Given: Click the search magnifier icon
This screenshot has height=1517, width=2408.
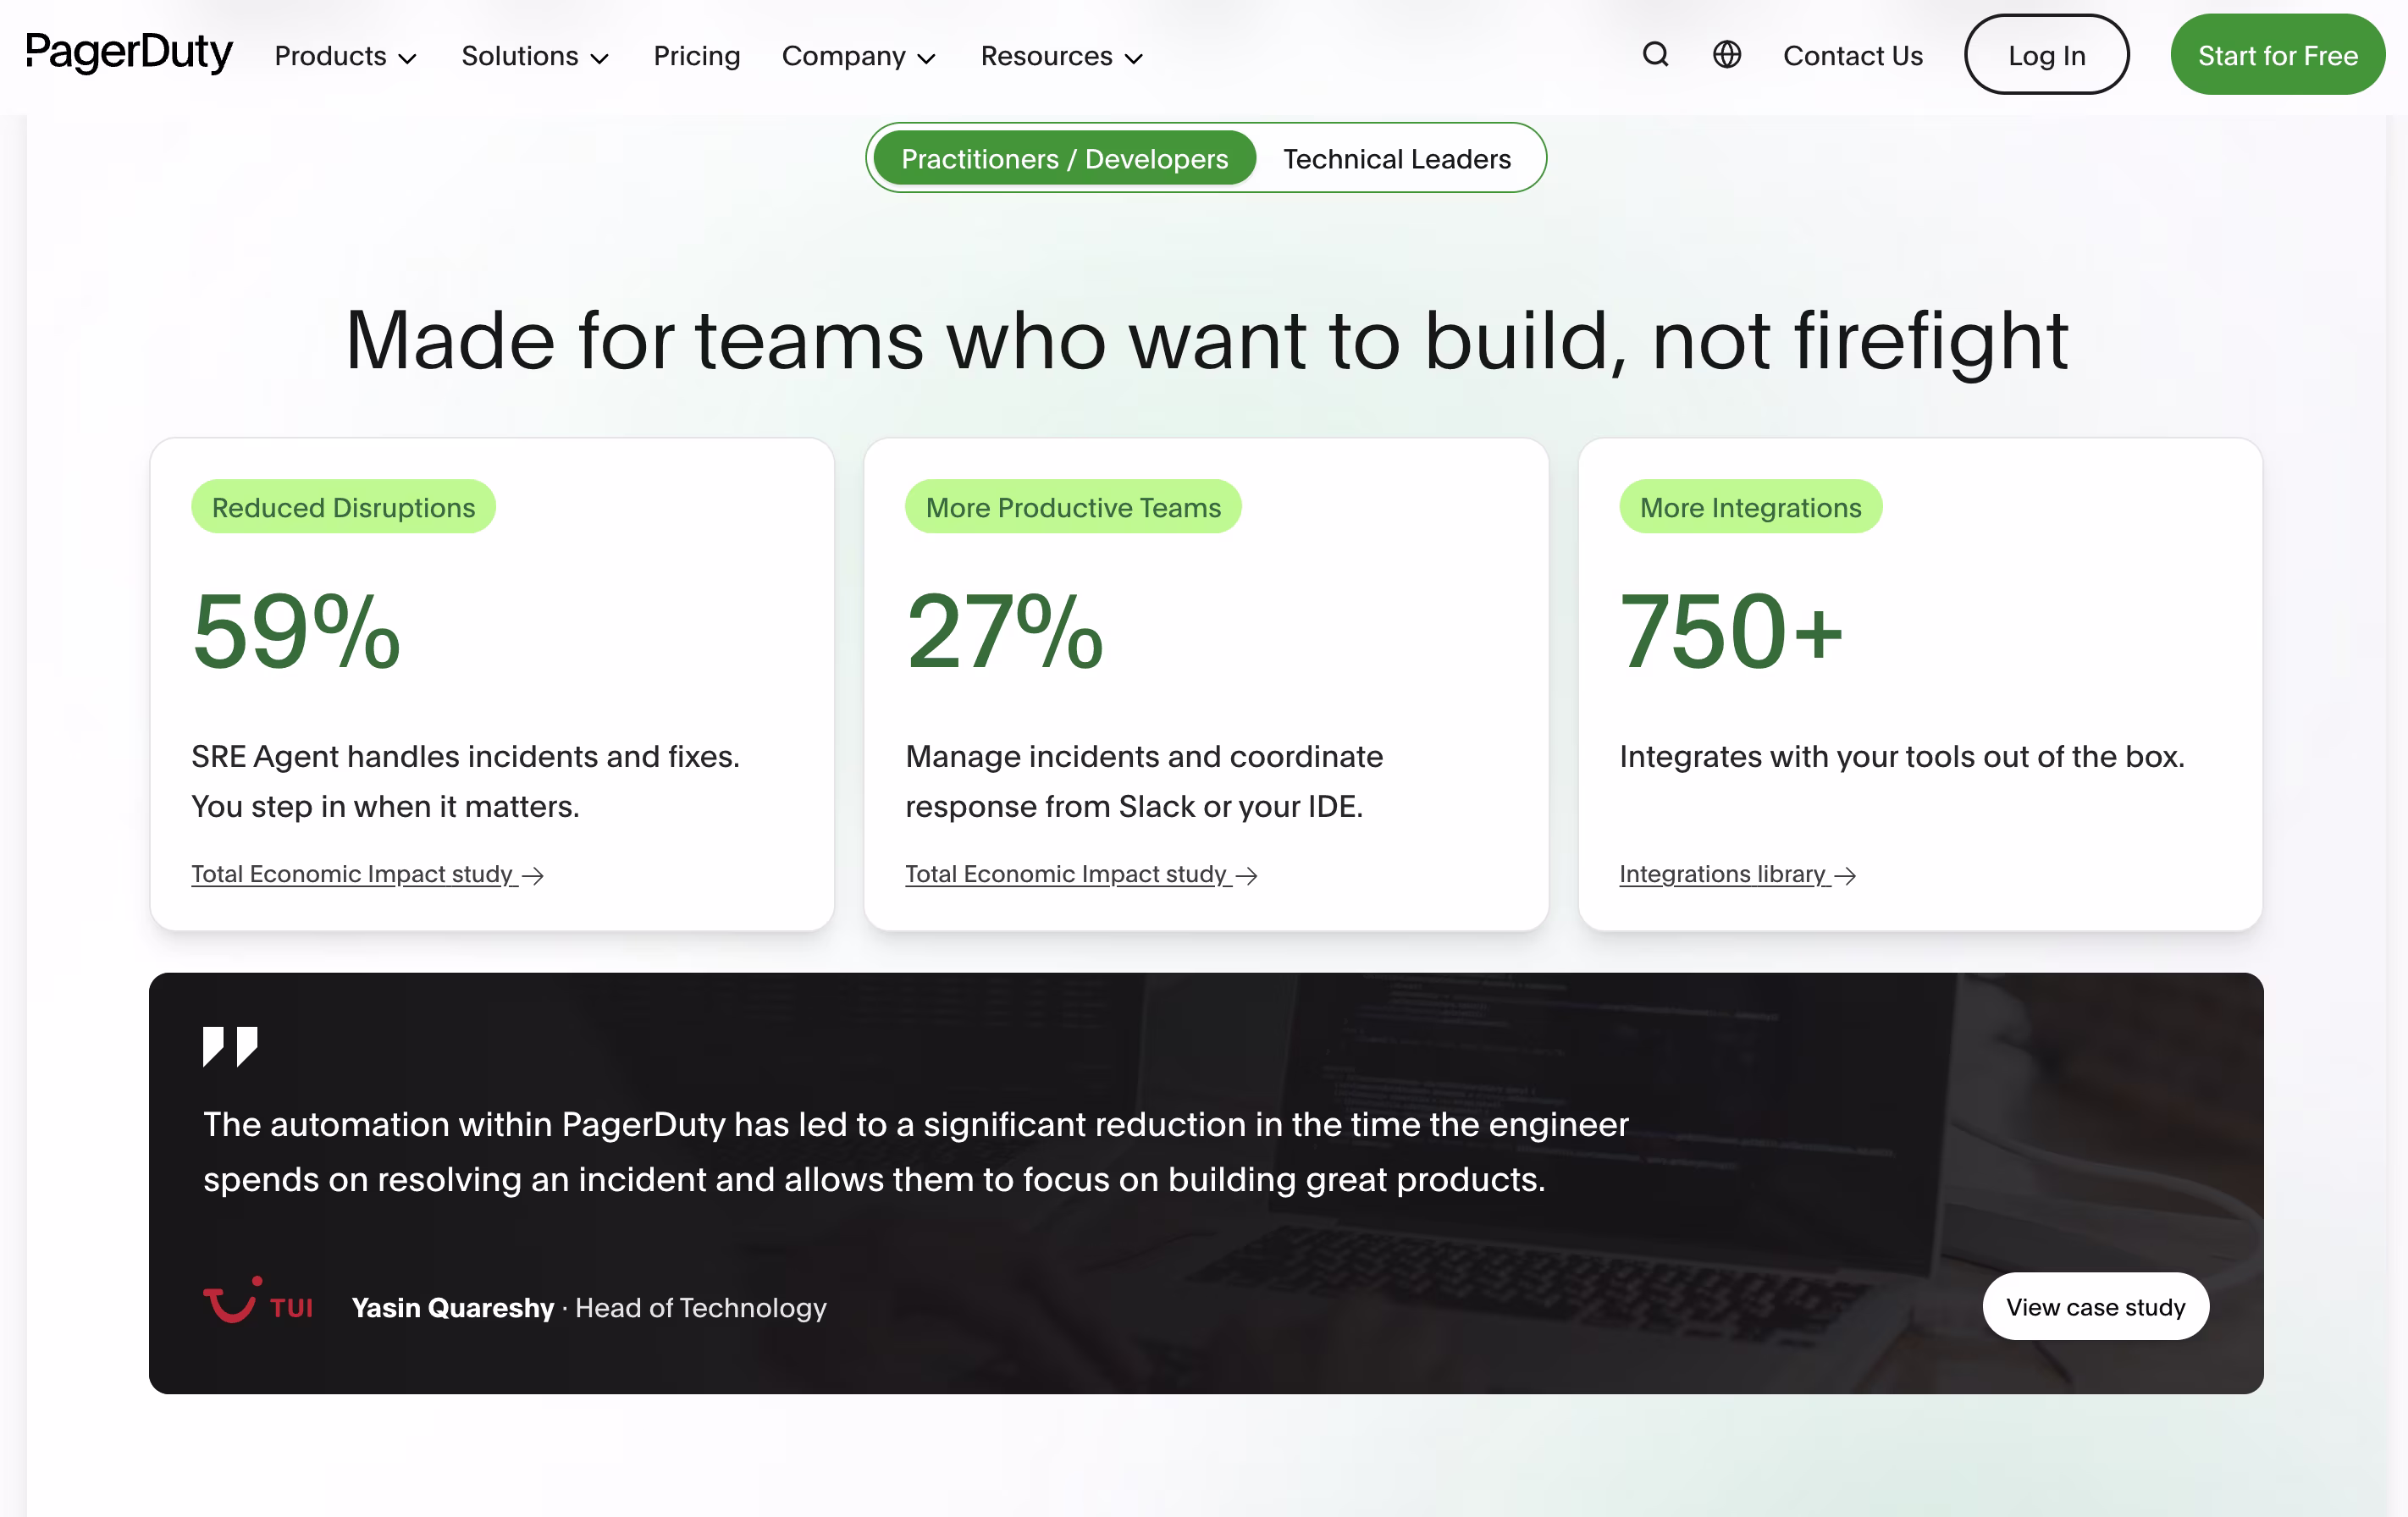Looking at the screenshot, I should click(x=1655, y=55).
